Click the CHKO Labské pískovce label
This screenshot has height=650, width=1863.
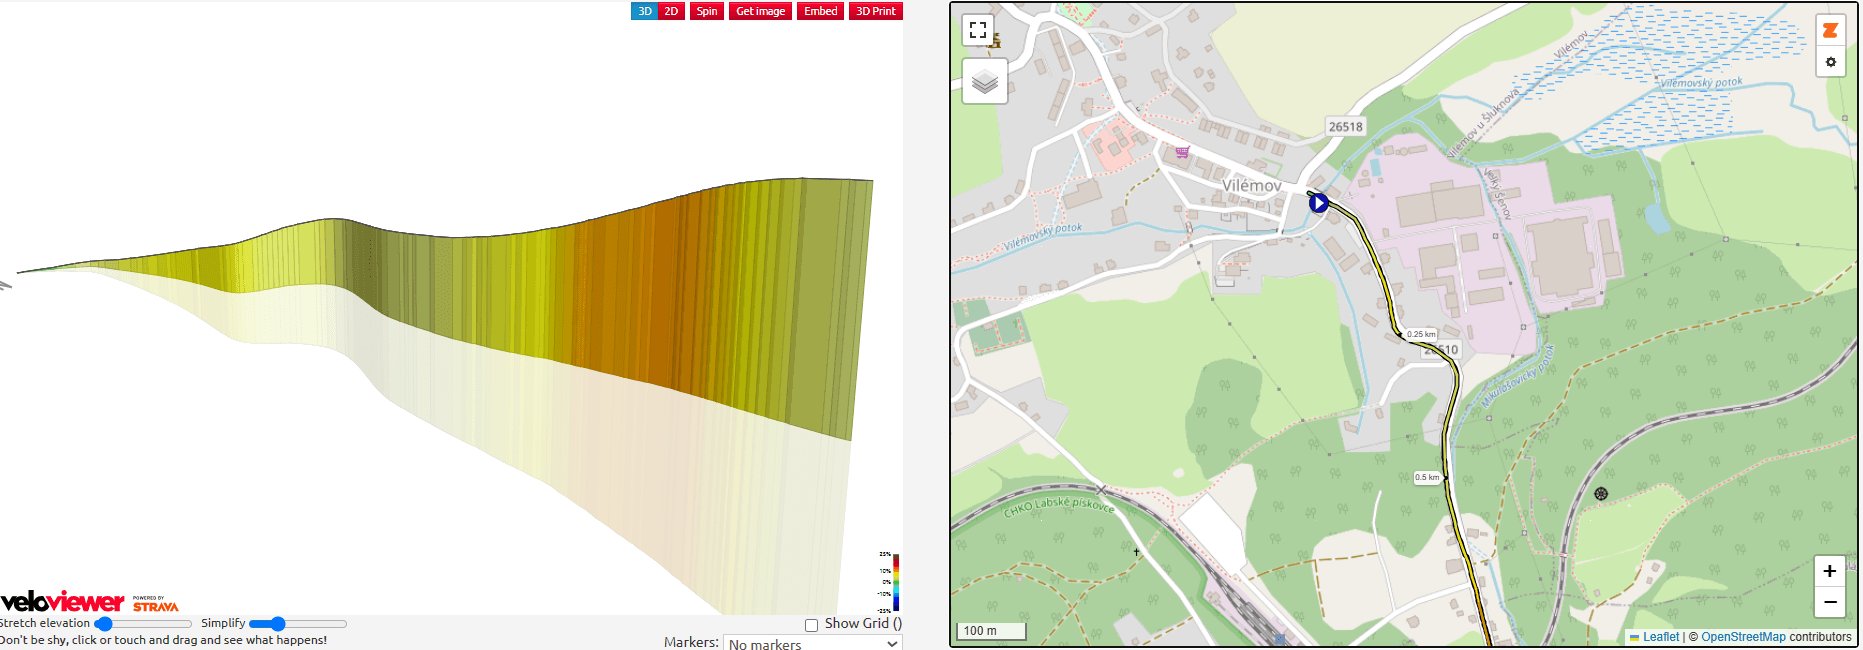1058,506
